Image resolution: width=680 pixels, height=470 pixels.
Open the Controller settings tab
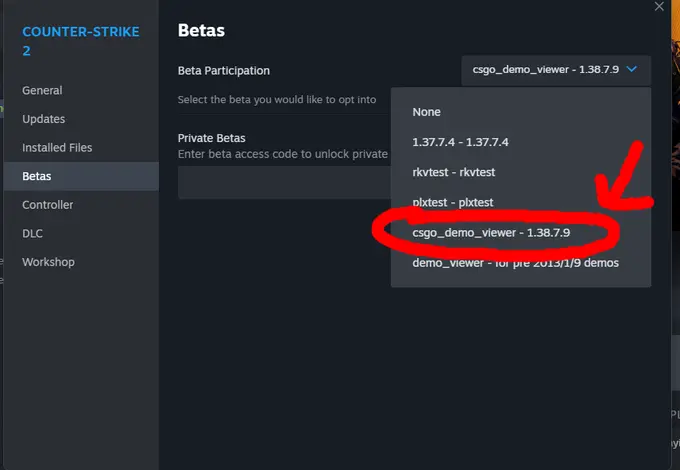point(48,205)
